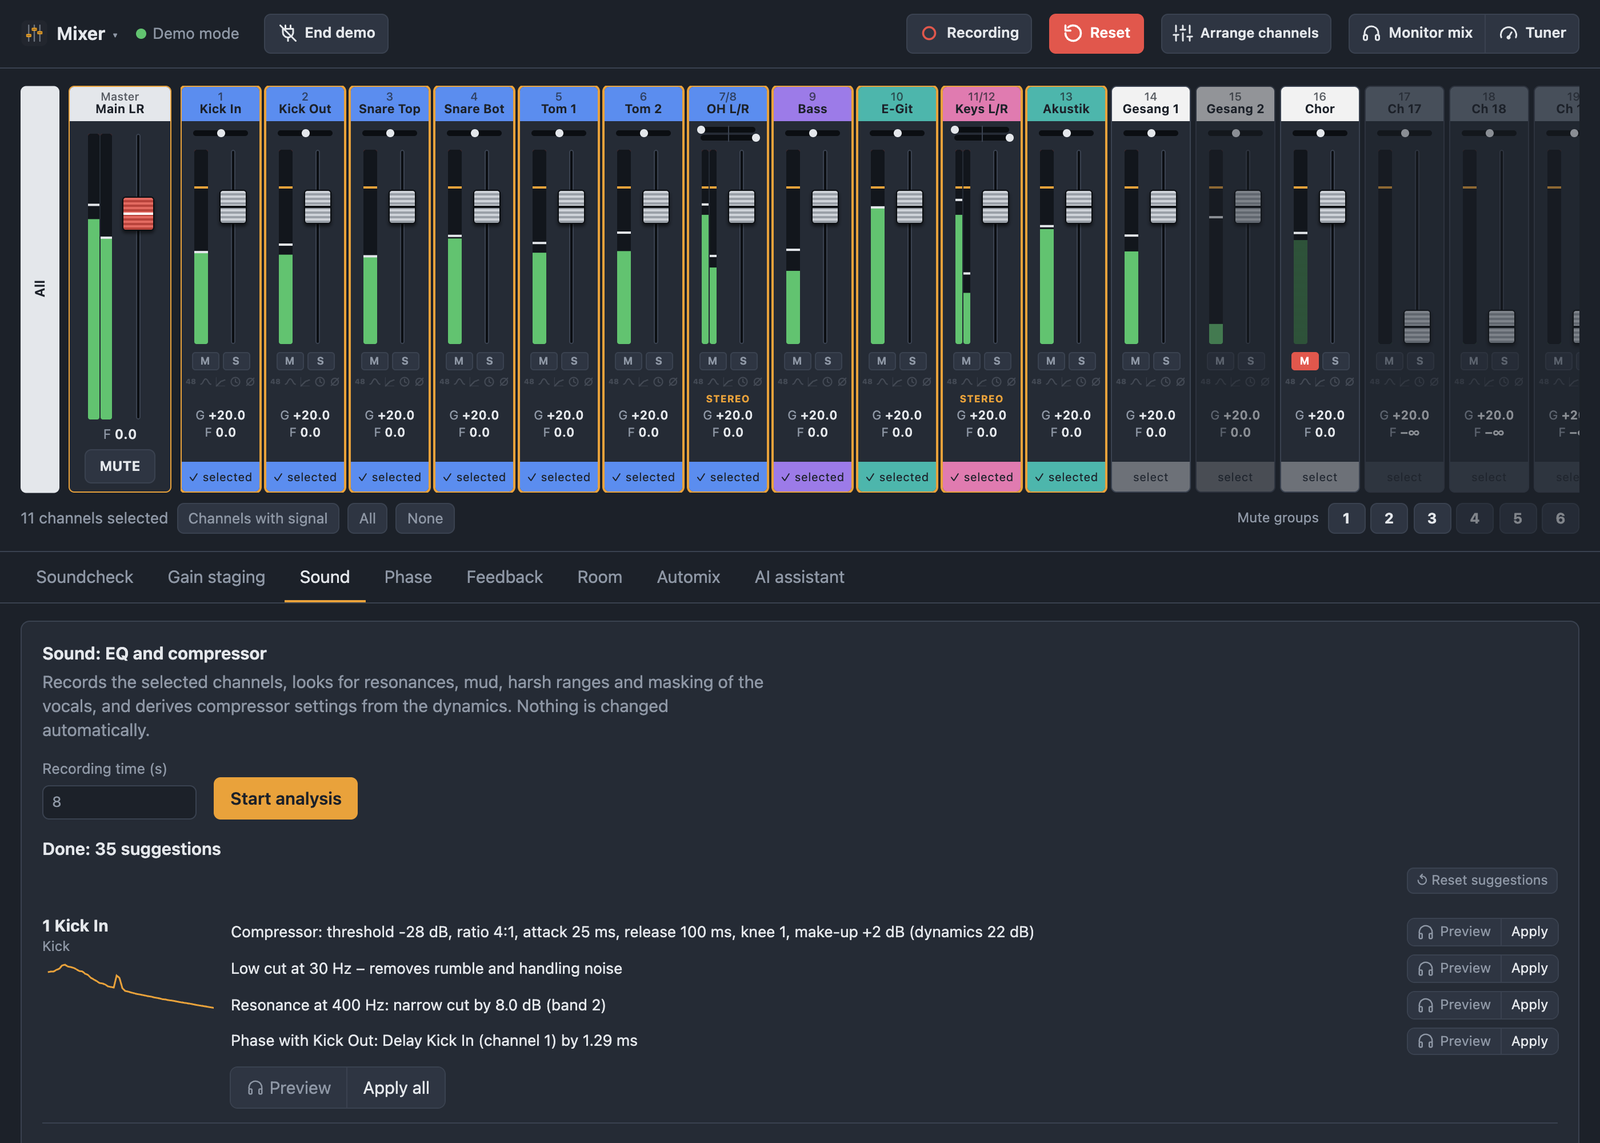Click Start analysis button
Image resolution: width=1600 pixels, height=1143 pixels.
(x=286, y=798)
